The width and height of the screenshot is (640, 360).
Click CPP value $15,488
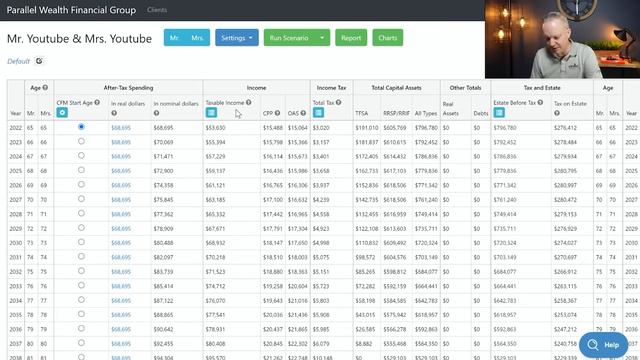click(x=273, y=128)
